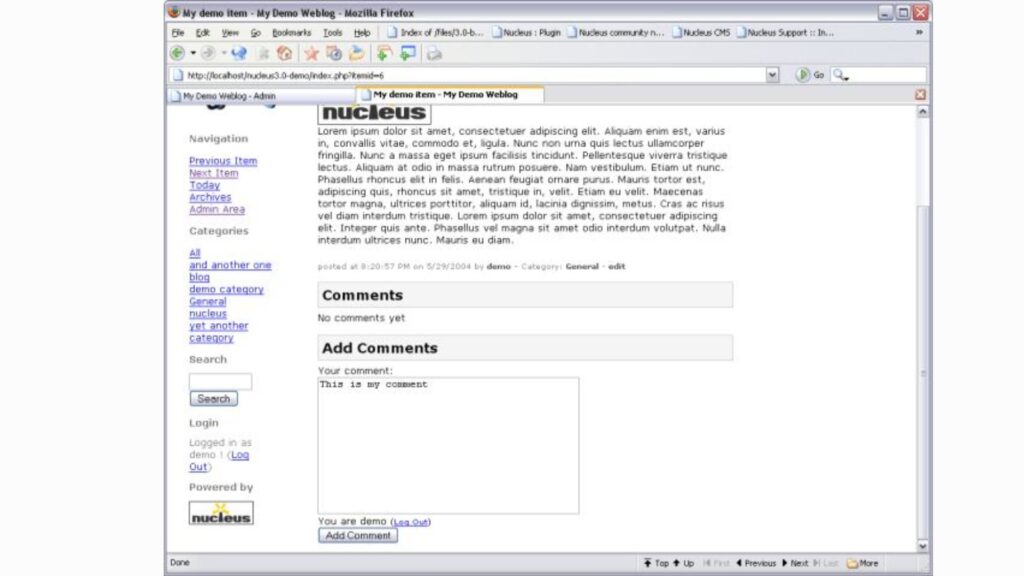The height and width of the screenshot is (576, 1024).
Task: Click the Go button beside address bar
Action: pyautogui.click(x=810, y=75)
